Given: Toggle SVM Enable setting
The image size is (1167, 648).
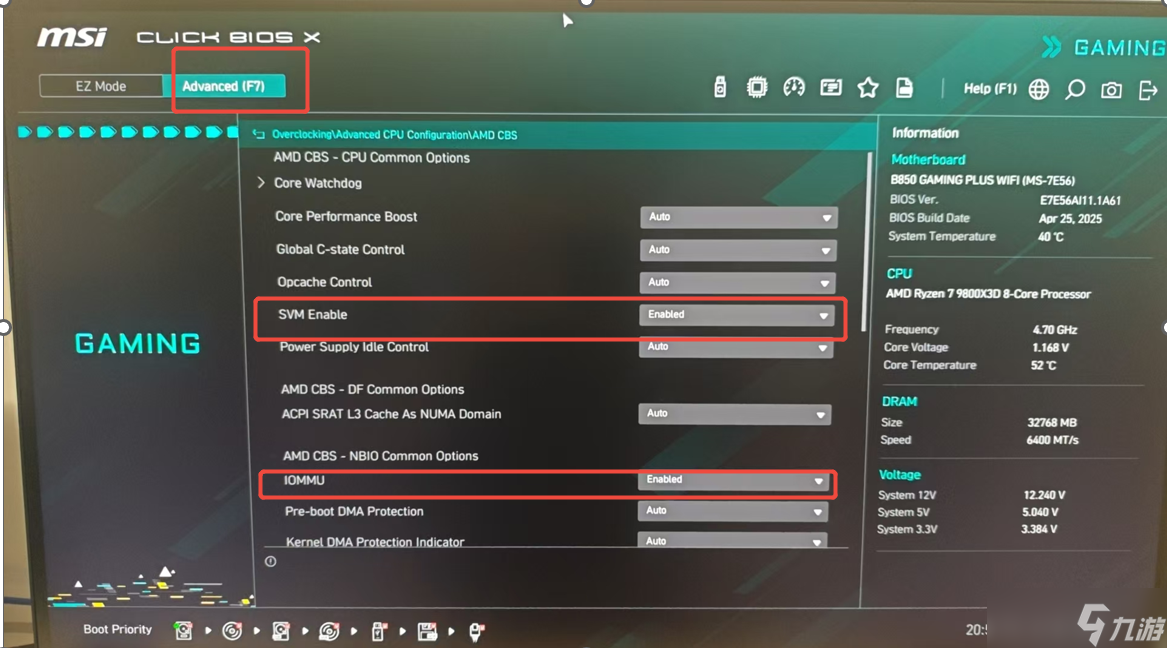Looking at the screenshot, I should (x=738, y=314).
